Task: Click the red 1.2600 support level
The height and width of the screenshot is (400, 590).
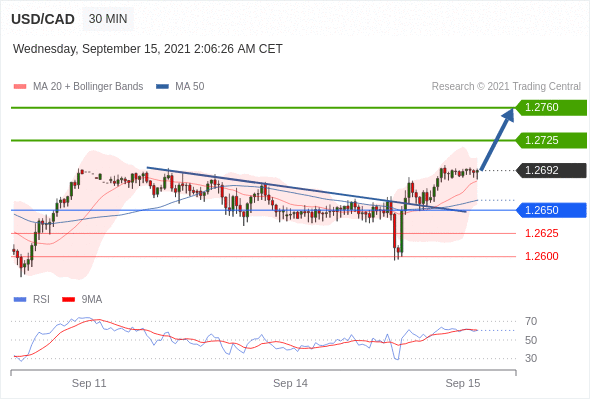Action: point(541,256)
